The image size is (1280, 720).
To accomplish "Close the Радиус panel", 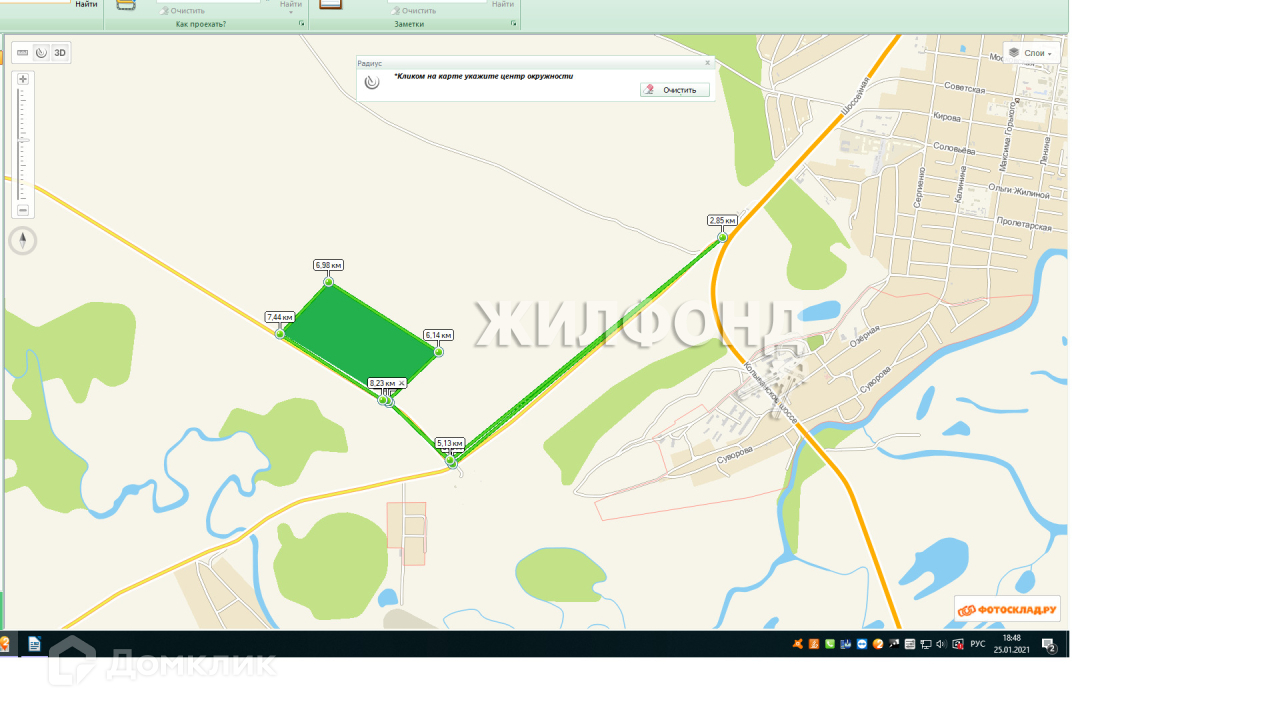I will [708, 63].
